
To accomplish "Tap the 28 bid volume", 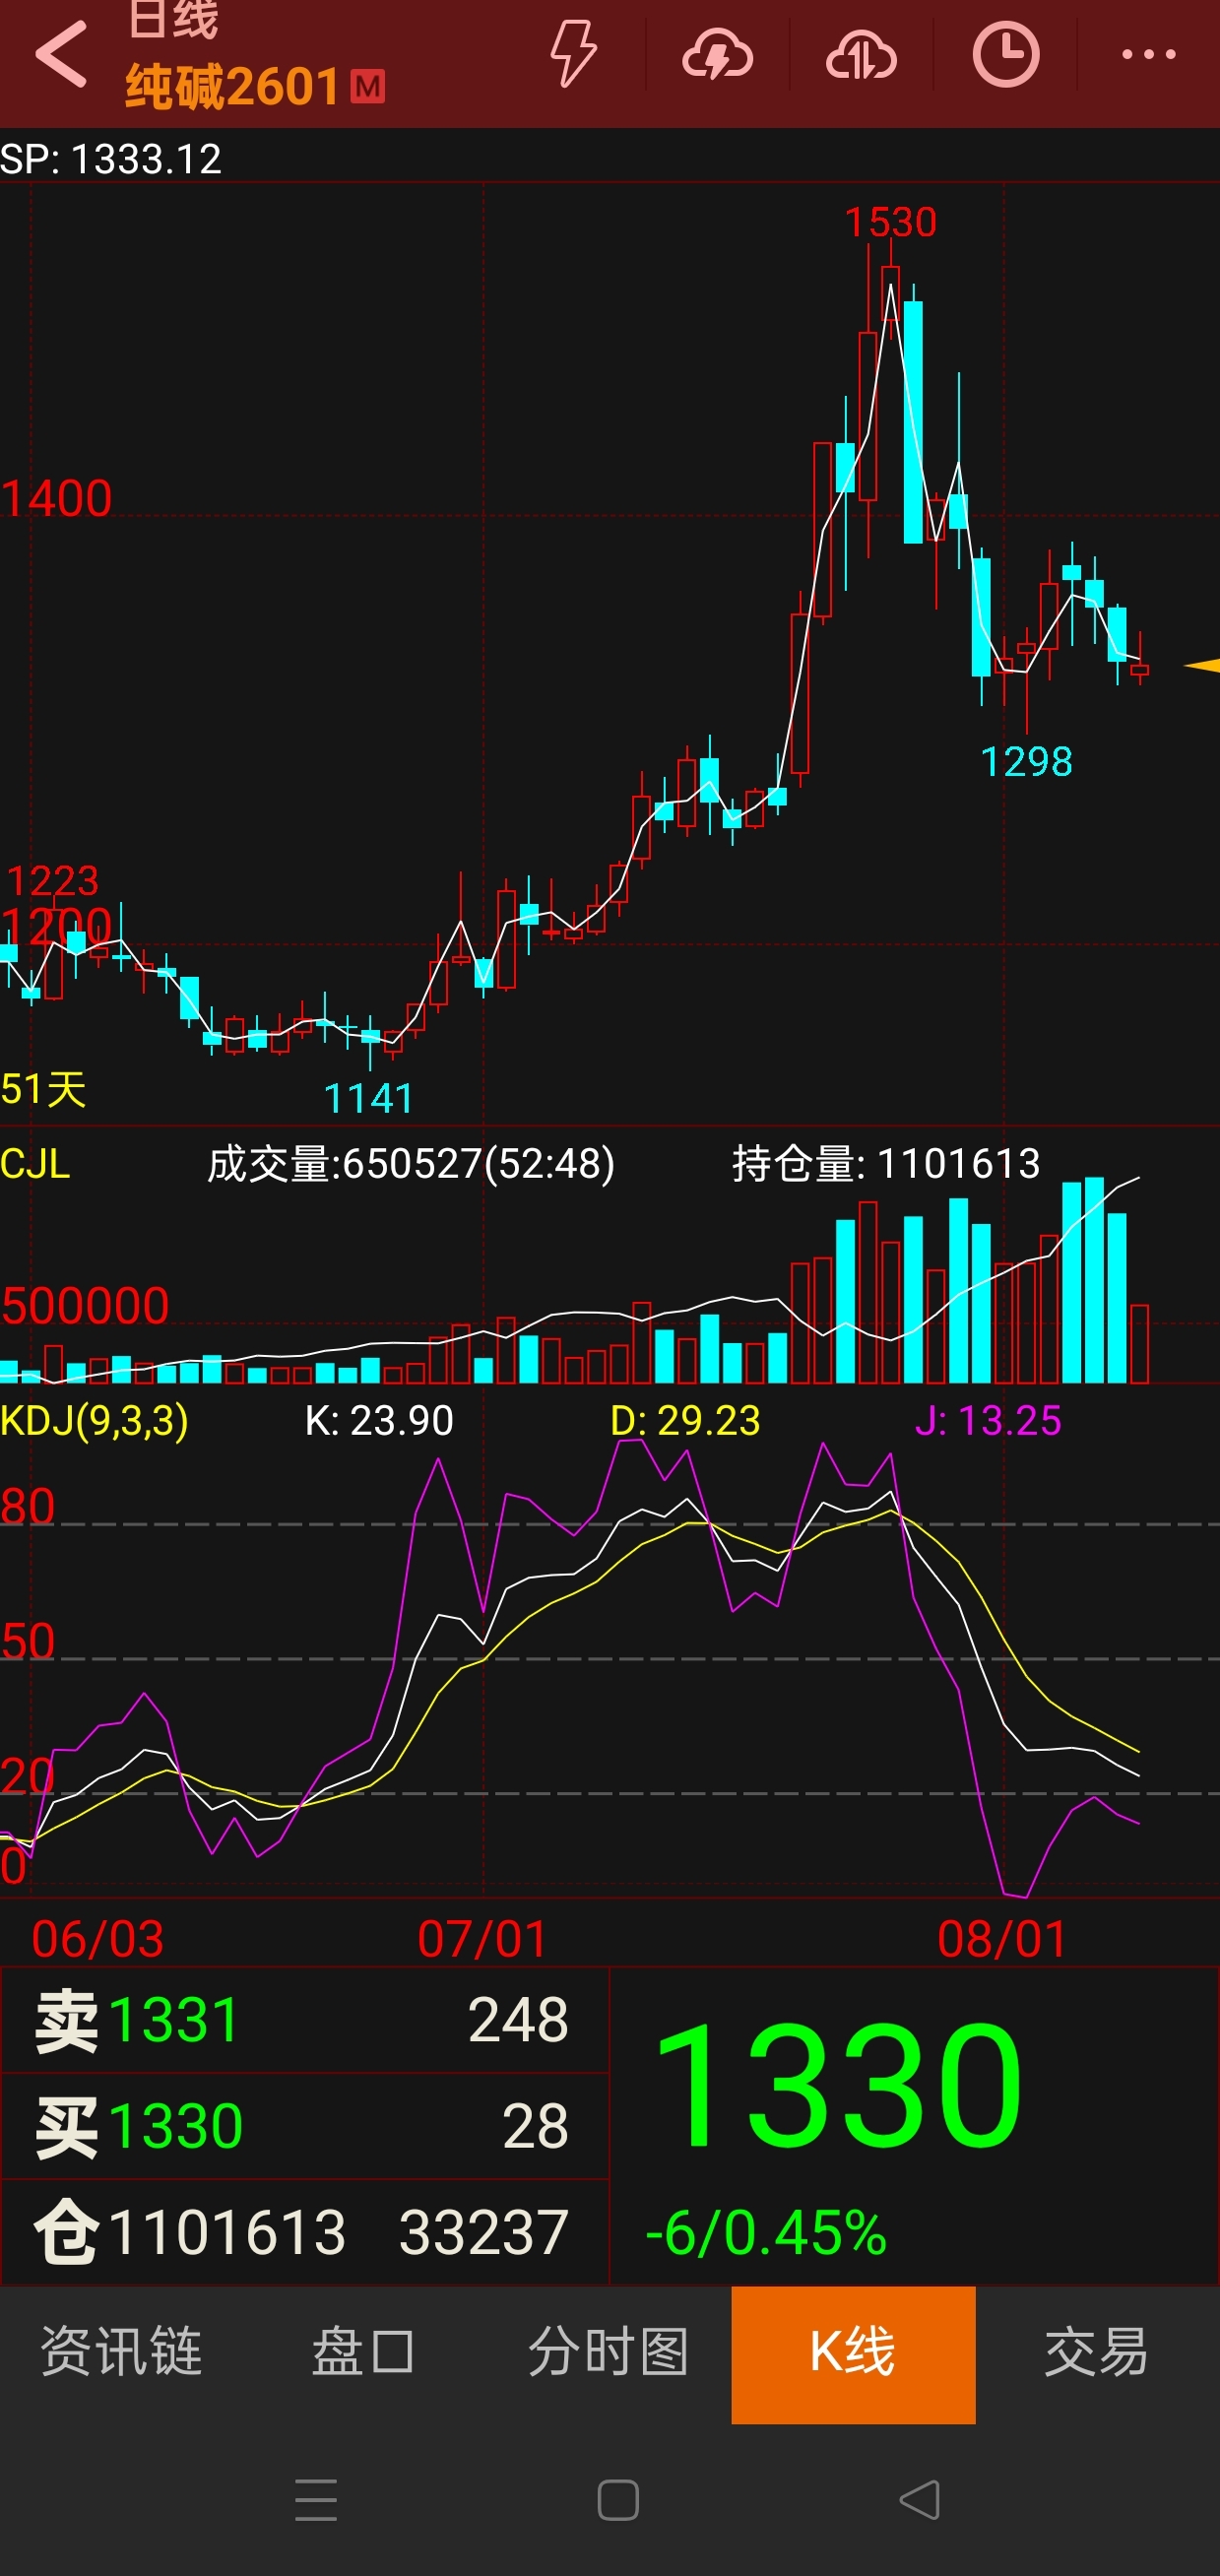I will point(536,2126).
